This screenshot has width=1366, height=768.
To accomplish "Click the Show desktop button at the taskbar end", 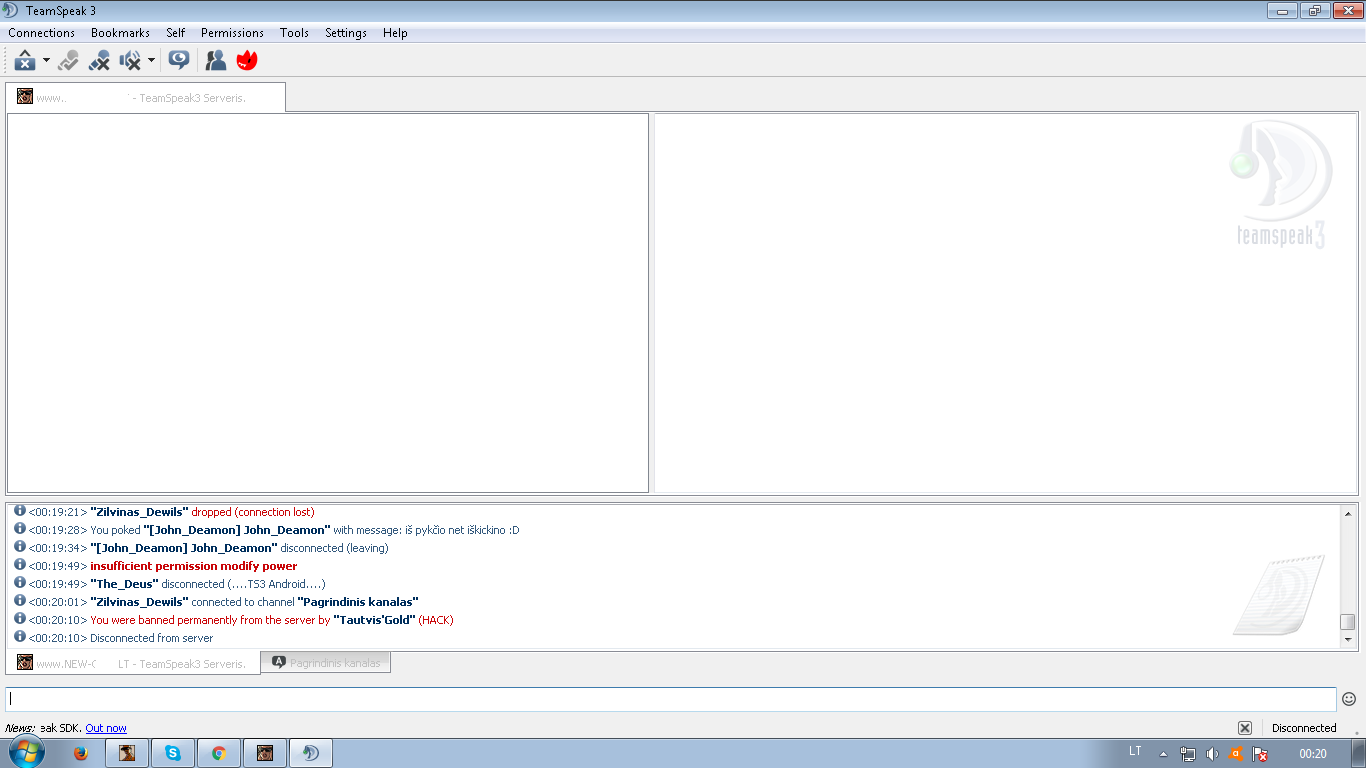I will [x=1359, y=753].
